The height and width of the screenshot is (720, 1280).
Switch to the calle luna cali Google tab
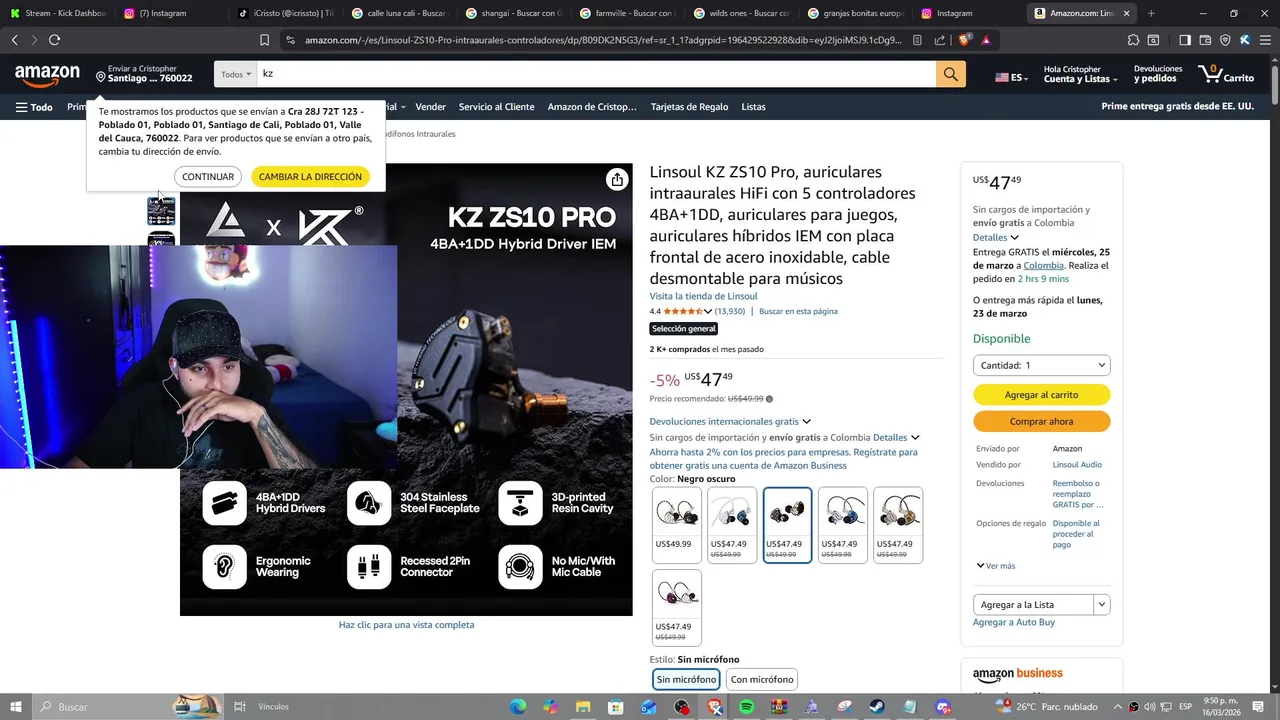(400, 13)
